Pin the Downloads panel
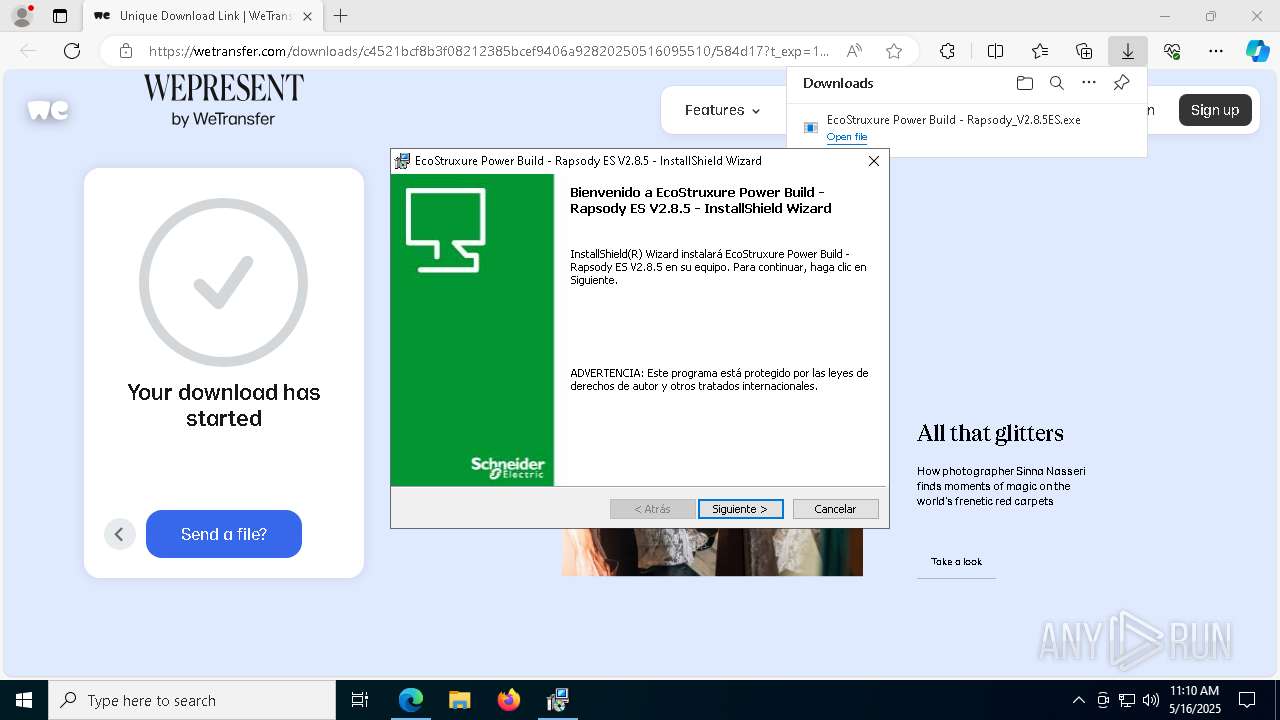 (1122, 83)
